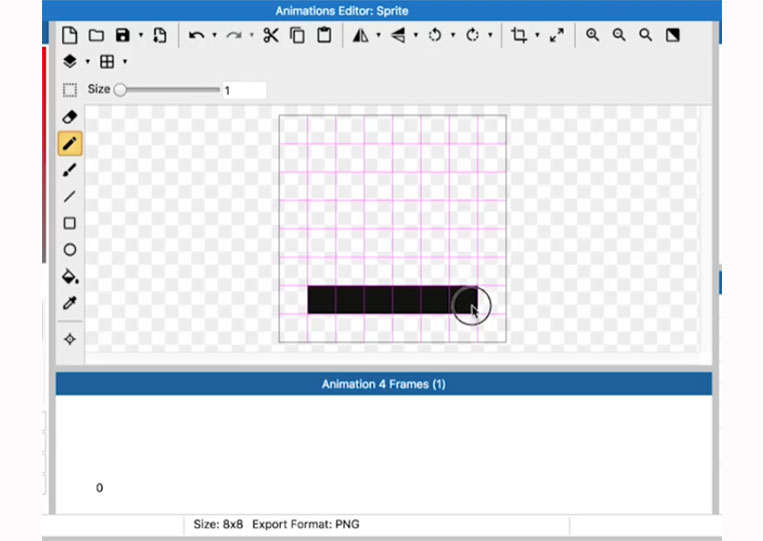Open the Layers dropdown arrow
This screenshot has height=541, width=763.
88,61
